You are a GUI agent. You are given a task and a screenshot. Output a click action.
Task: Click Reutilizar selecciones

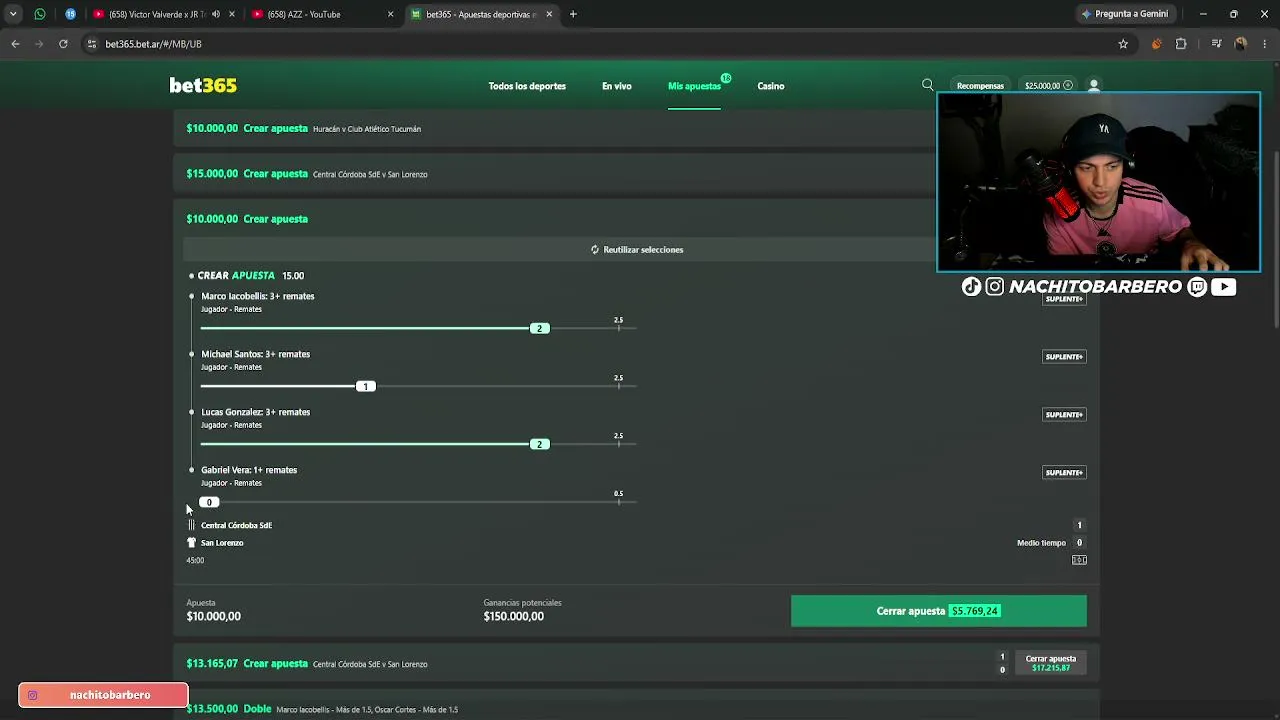coord(637,249)
